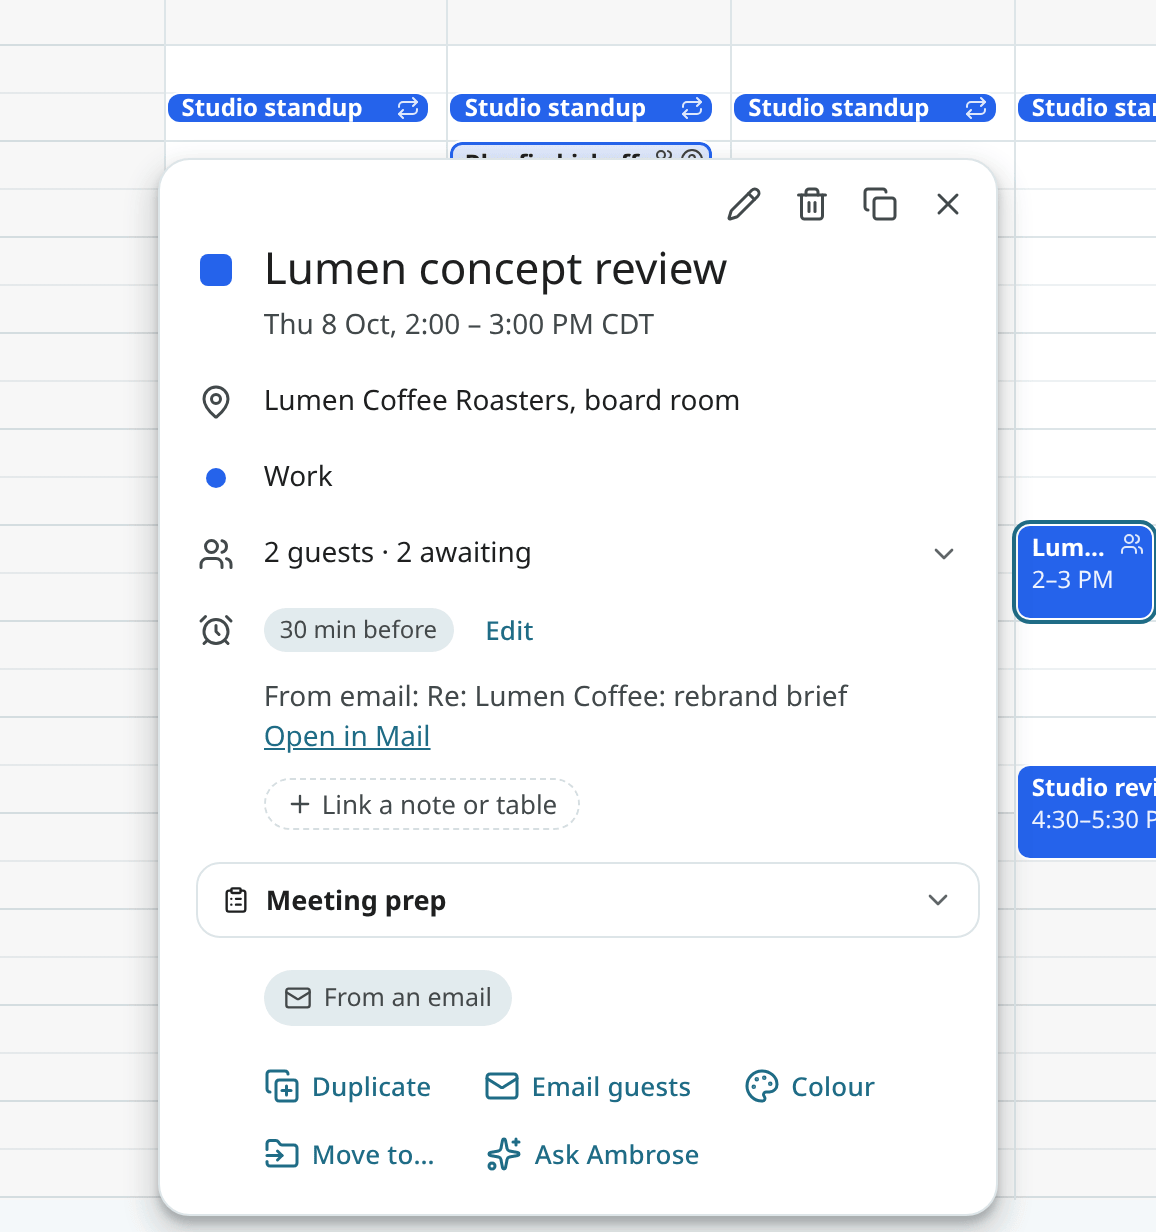Click the Work calendar label

coord(298,476)
